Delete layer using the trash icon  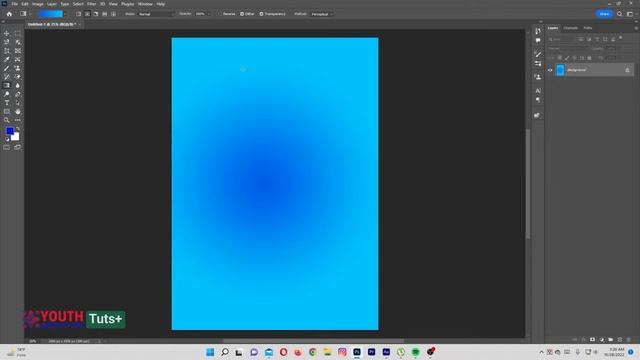(x=629, y=340)
